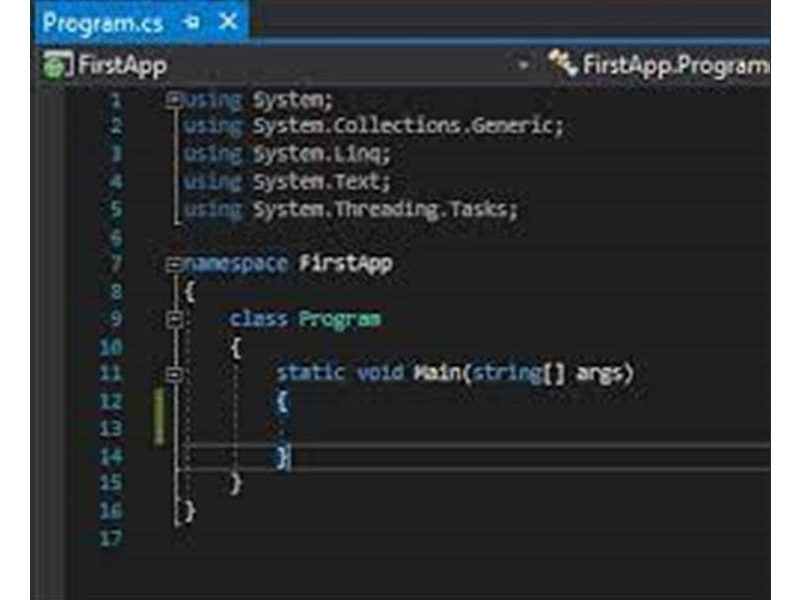
Task: Click the 'void' keyword on line 11
Action: pyautogui.click(x=380, y=373)
